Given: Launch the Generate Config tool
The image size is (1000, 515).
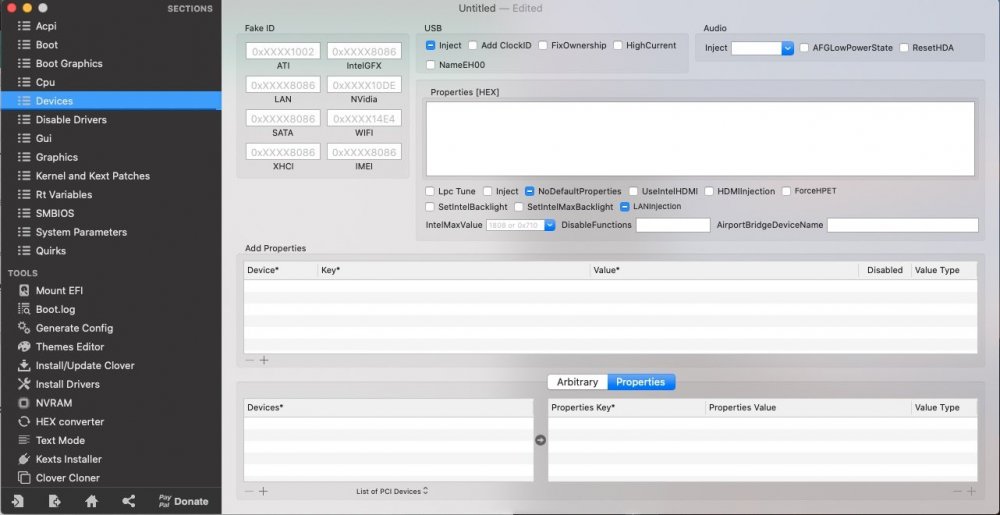Looking at the screenshot, I should tap(74, 328).
